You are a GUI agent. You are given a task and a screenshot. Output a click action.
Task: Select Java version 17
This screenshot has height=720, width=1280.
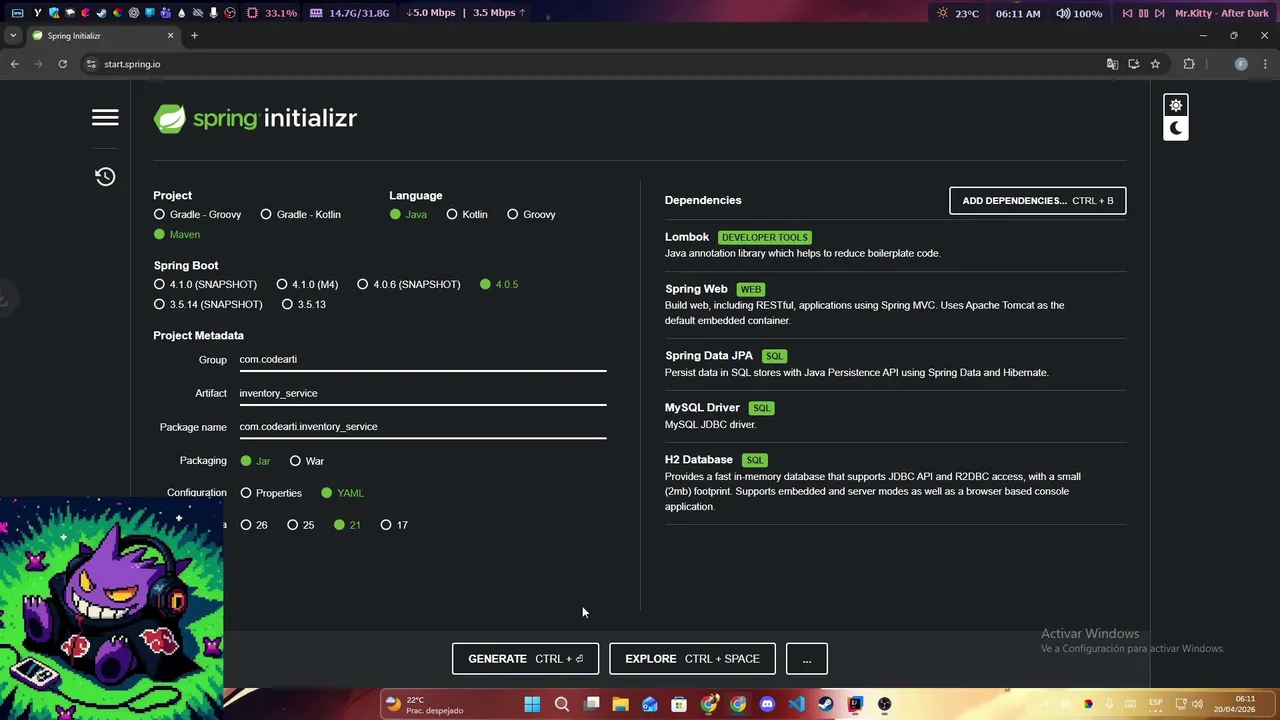click(394, 525)
